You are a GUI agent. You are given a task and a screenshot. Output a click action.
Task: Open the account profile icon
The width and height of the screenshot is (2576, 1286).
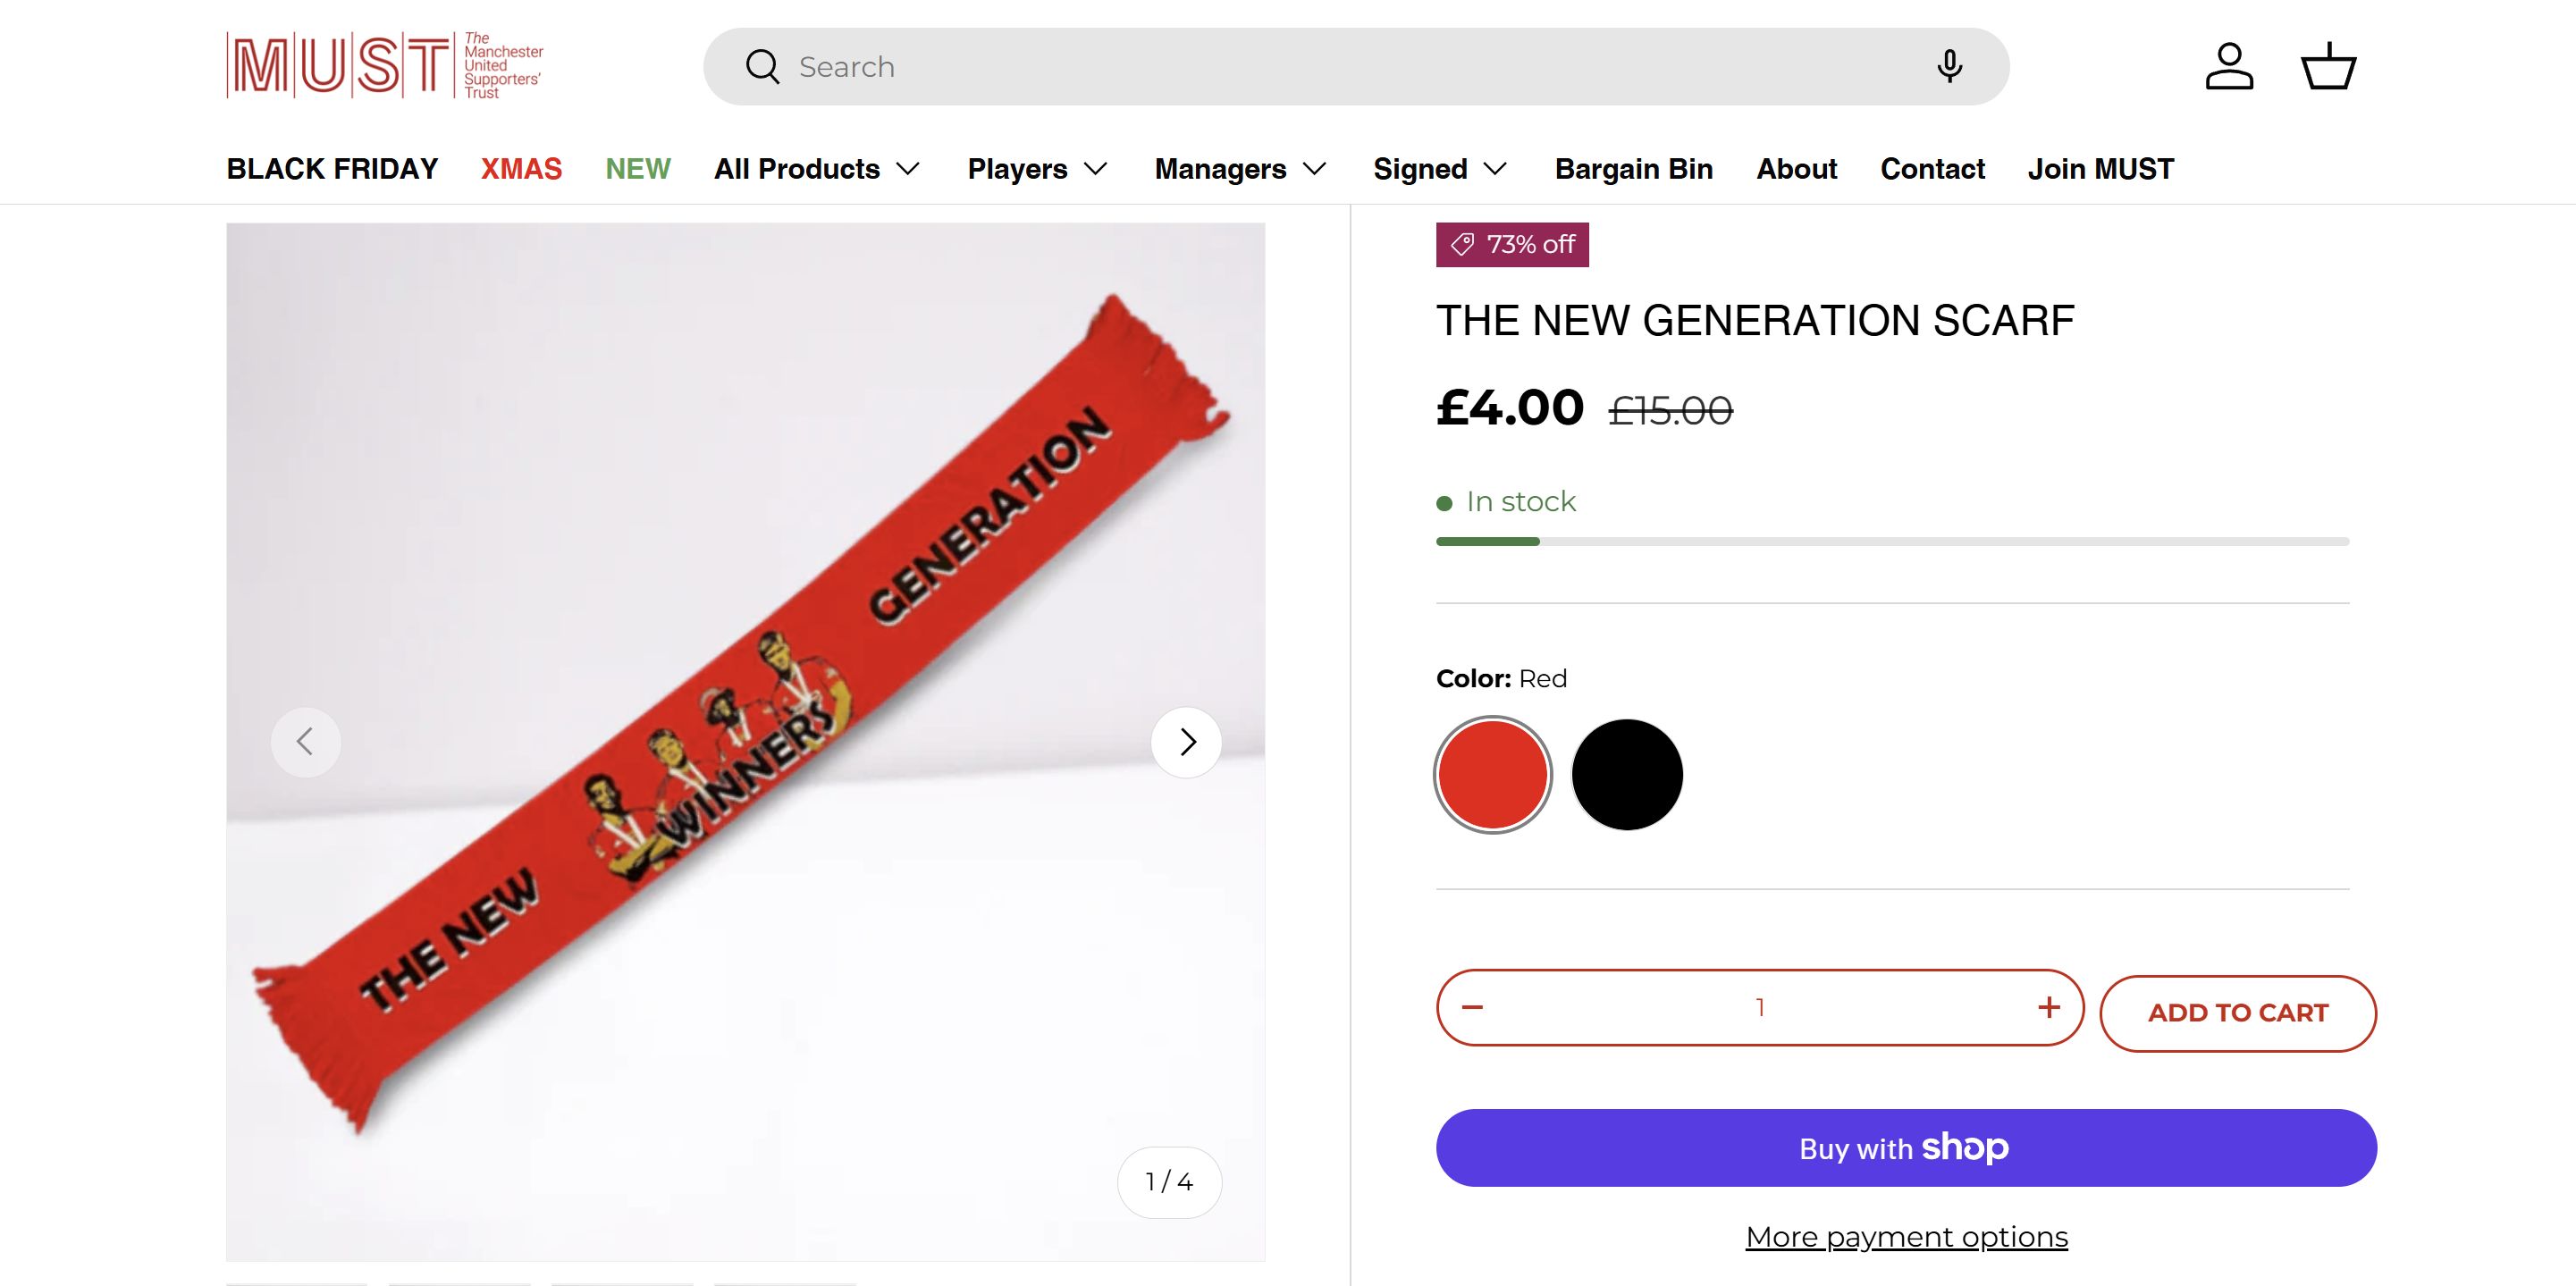[2229, 67]
